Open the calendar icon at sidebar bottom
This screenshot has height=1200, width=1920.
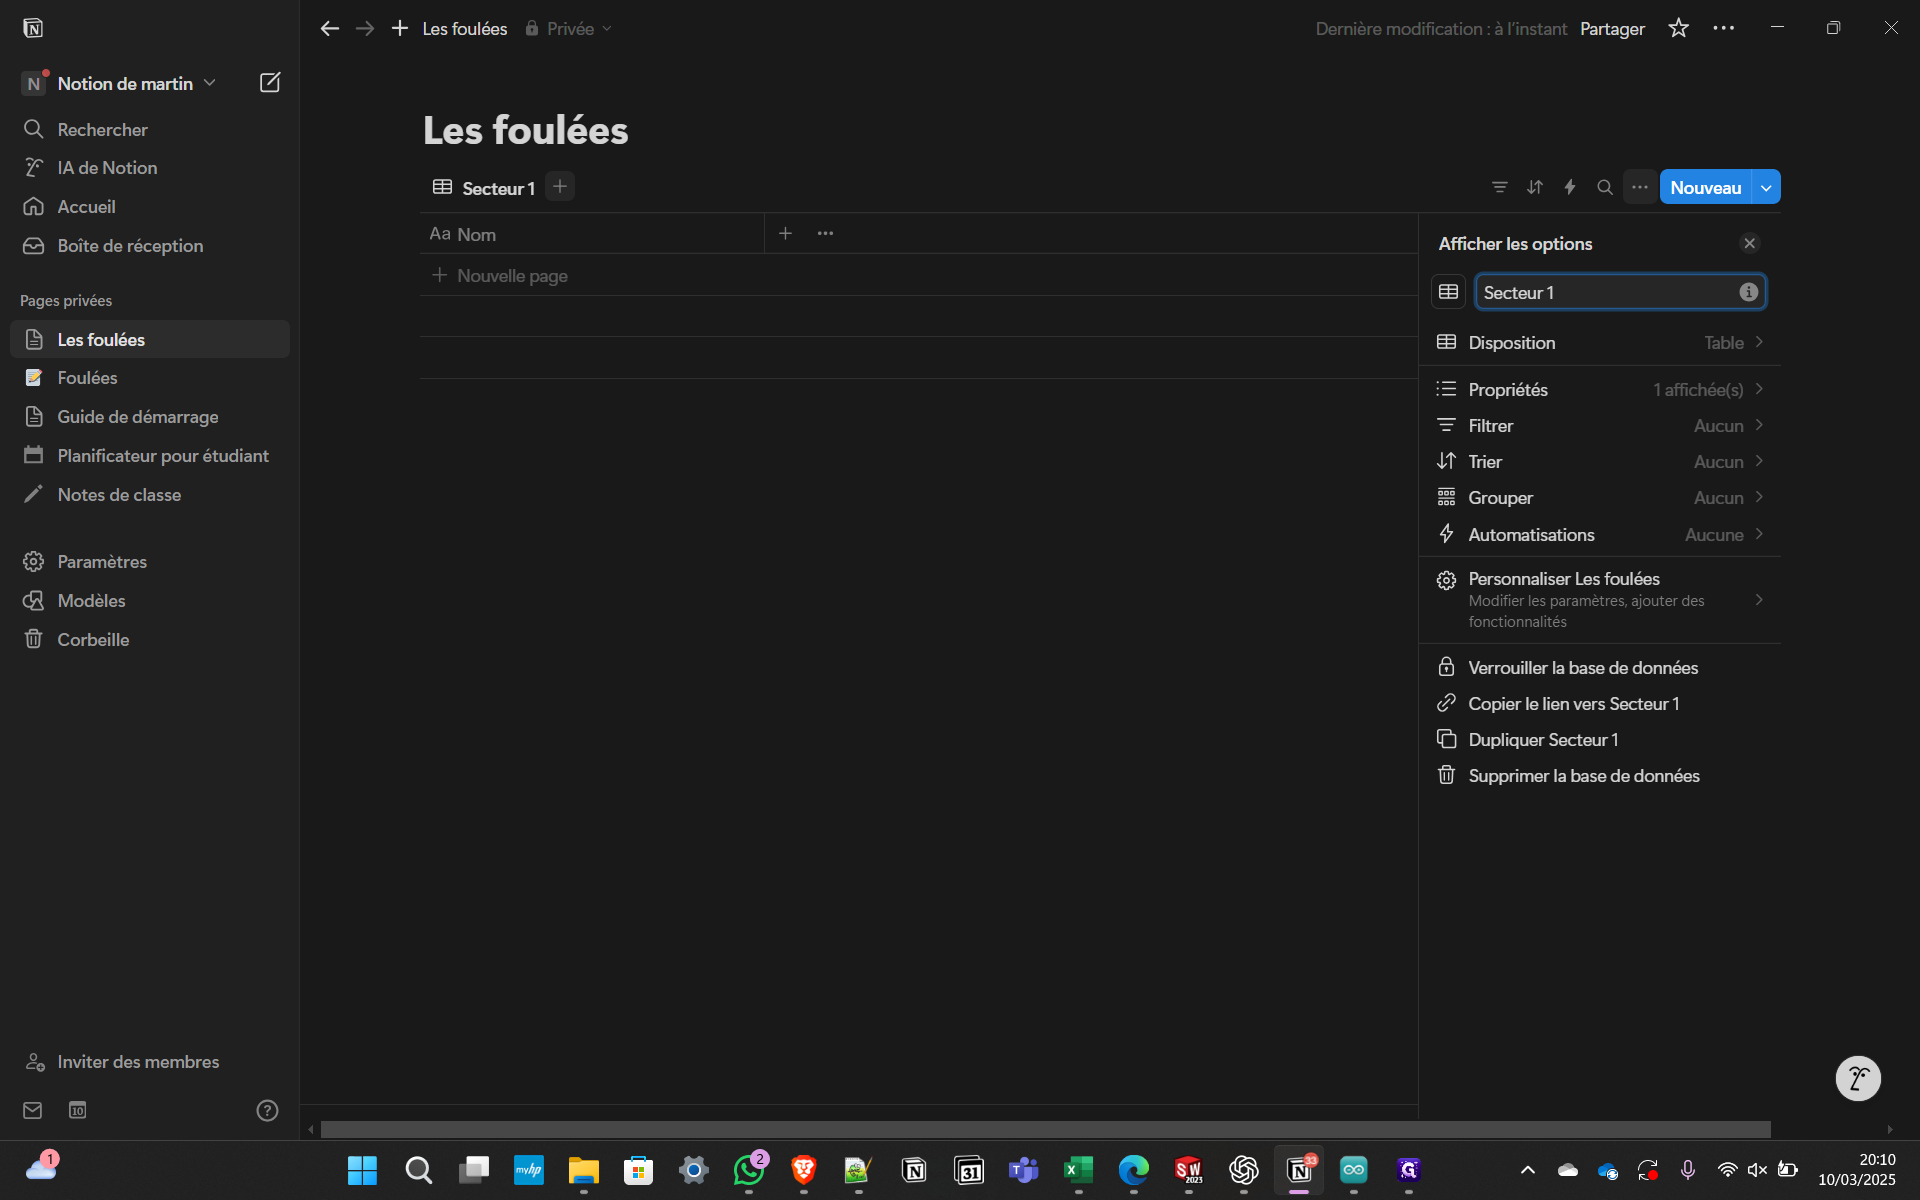(77, 1110)
